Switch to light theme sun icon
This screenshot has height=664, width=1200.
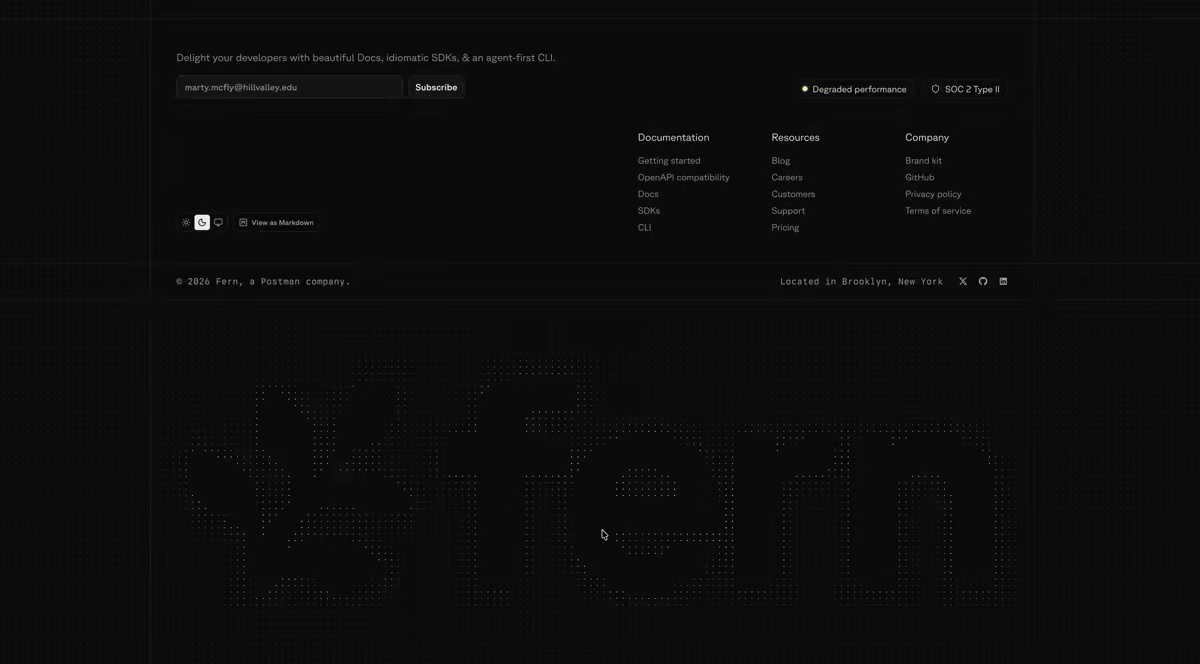(x=186, y=223)
